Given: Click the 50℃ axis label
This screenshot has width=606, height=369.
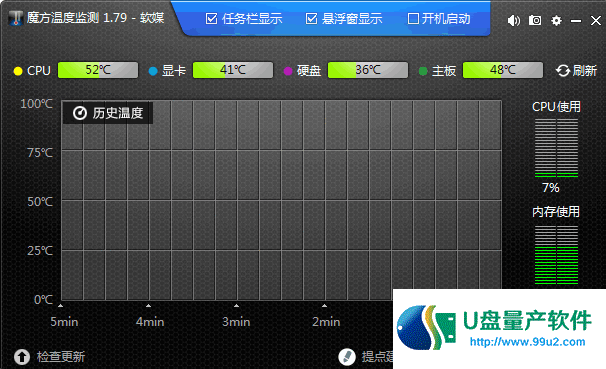Looking at the screenshot, I should [x=40, y=202].
